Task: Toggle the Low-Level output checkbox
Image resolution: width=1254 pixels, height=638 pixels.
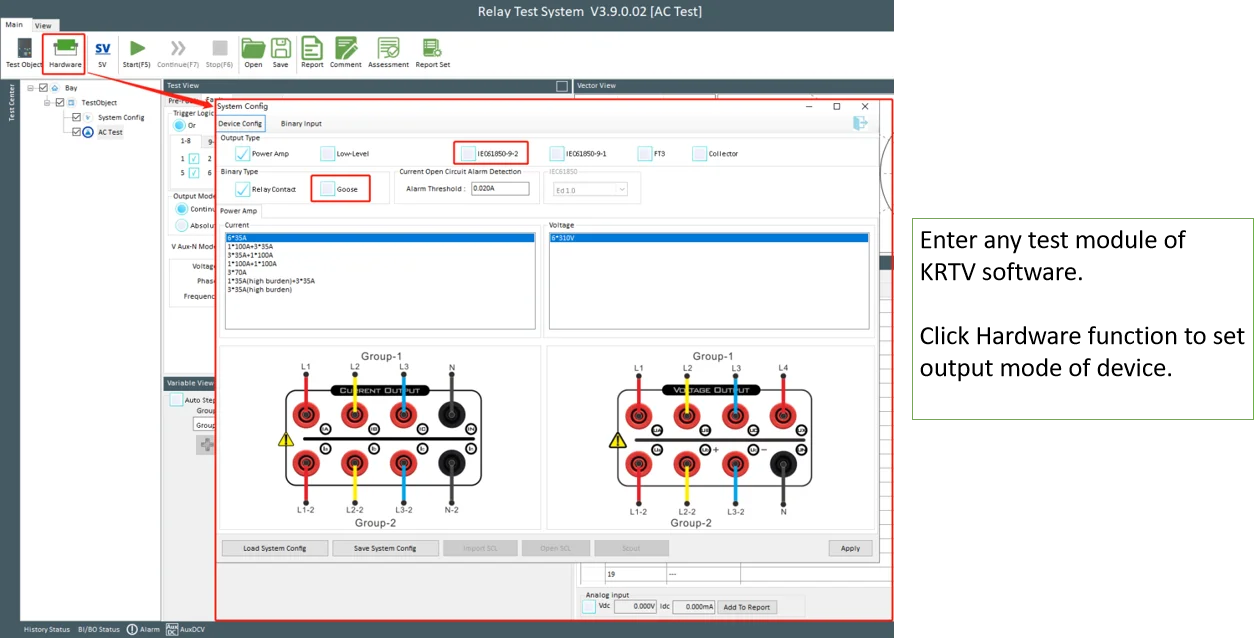Action: [x=328, y=153]
